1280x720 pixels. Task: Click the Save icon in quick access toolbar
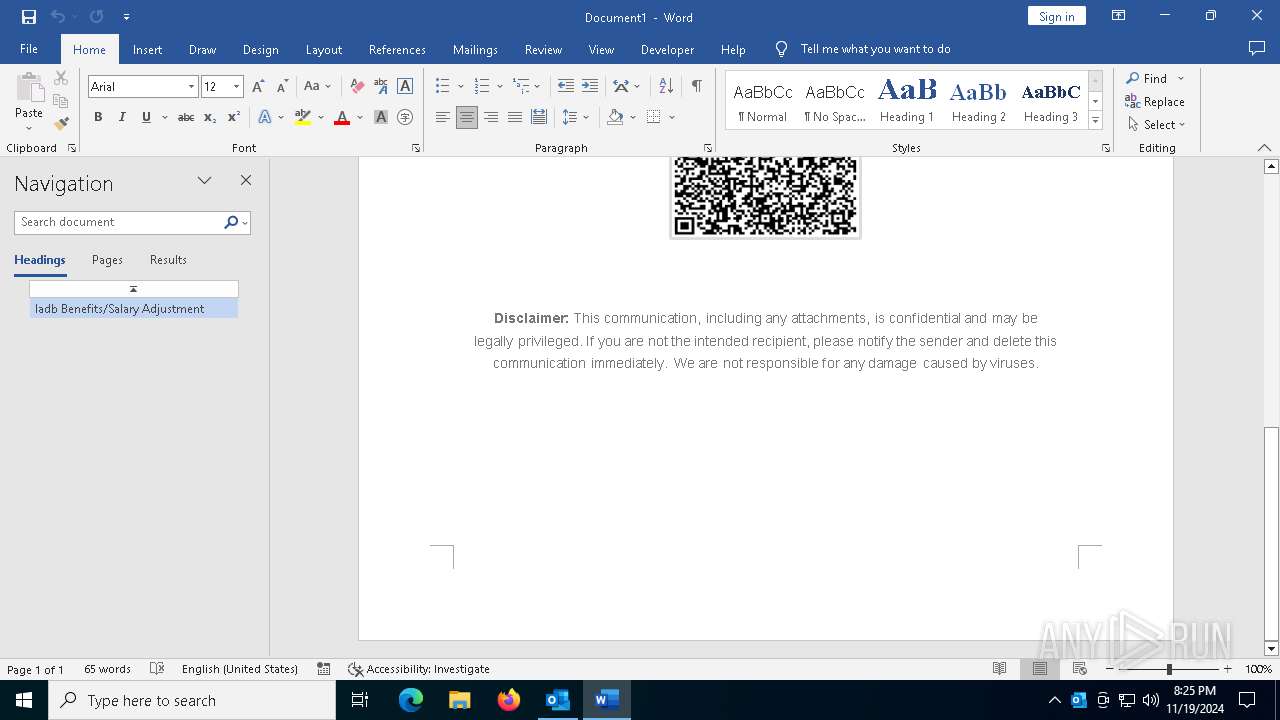(29, 17)
